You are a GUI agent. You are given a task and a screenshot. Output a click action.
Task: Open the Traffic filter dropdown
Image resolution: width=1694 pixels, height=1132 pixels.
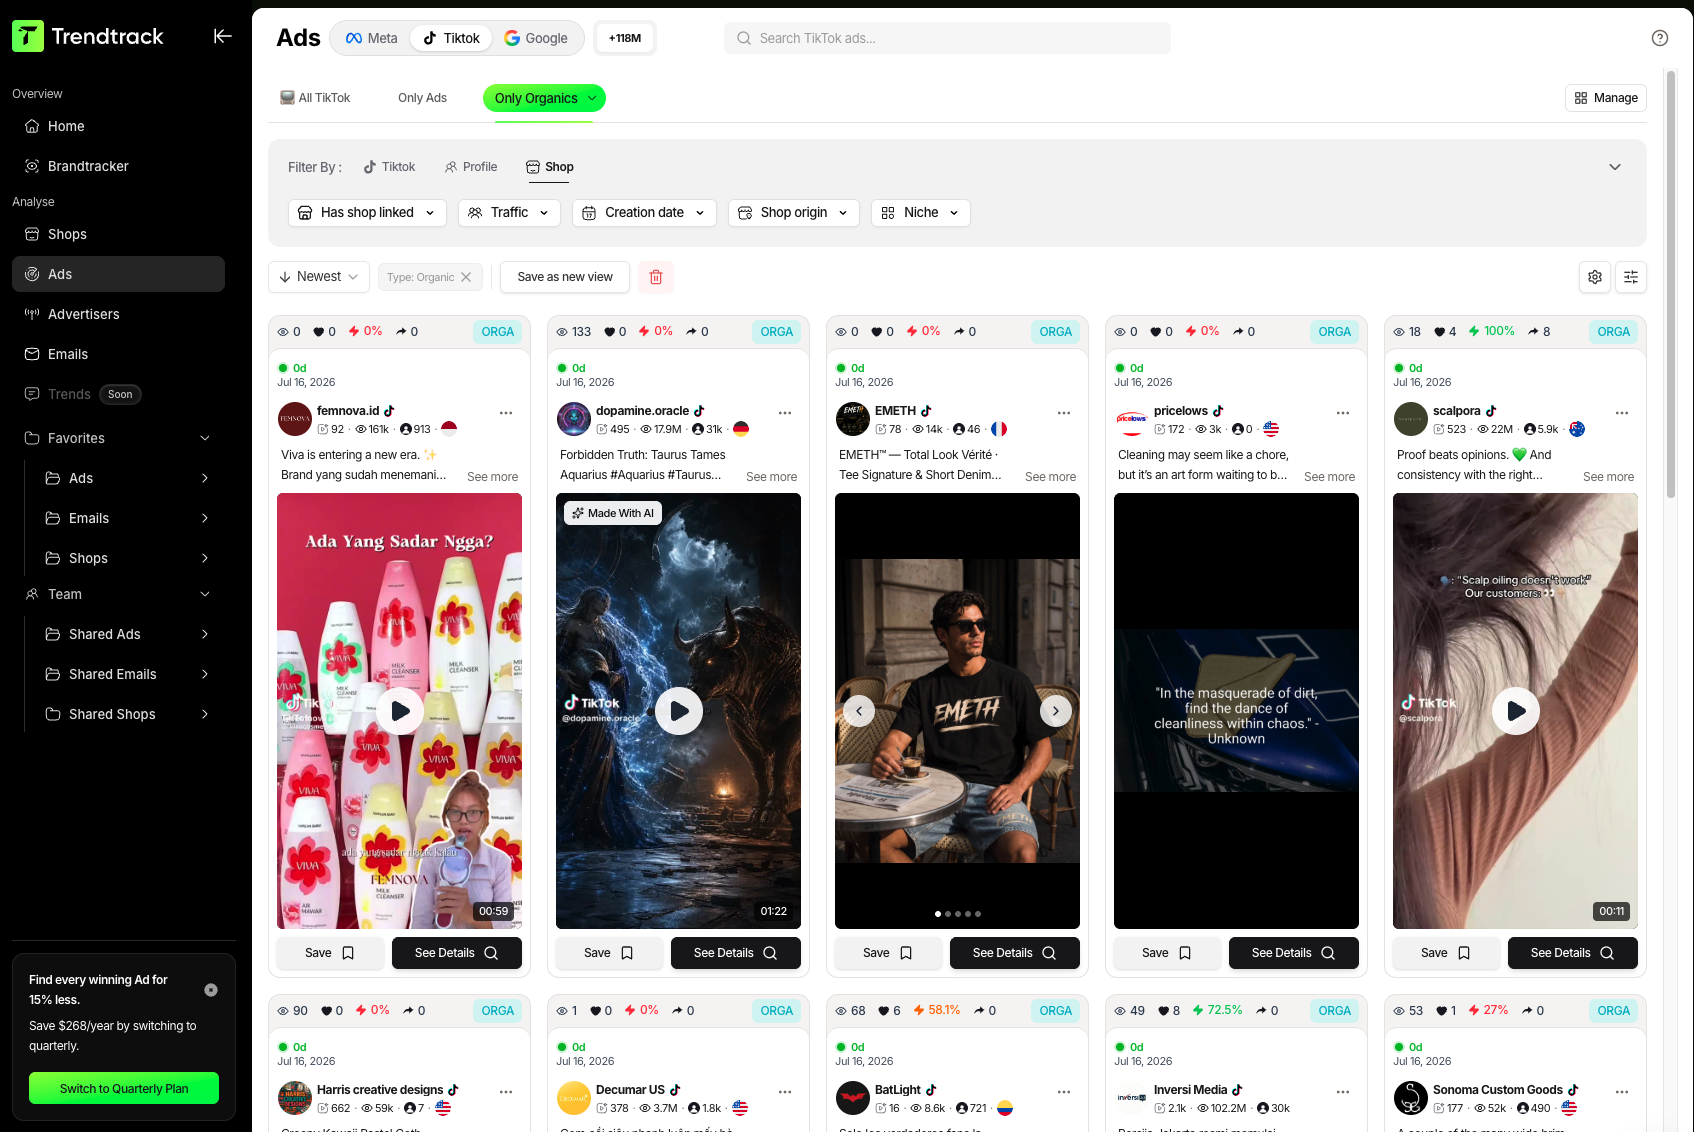point(509,213)
